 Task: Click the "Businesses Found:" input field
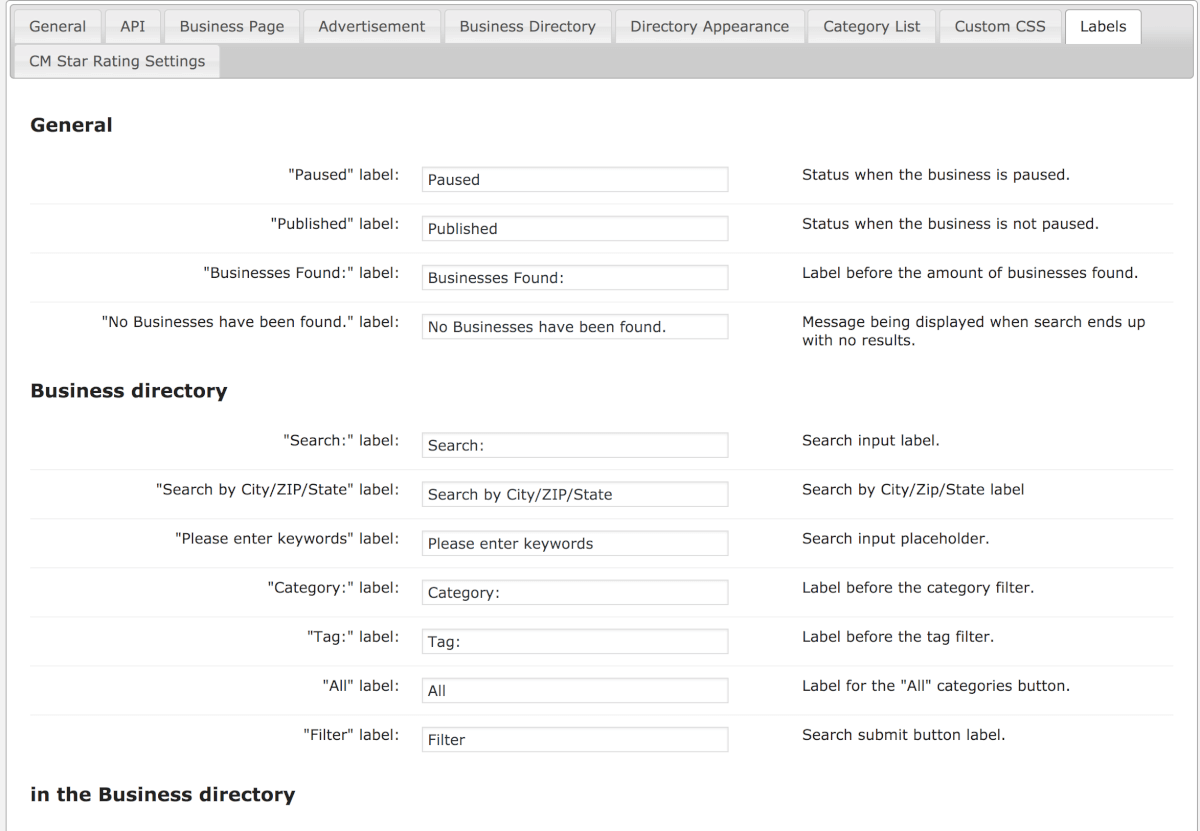574,278
